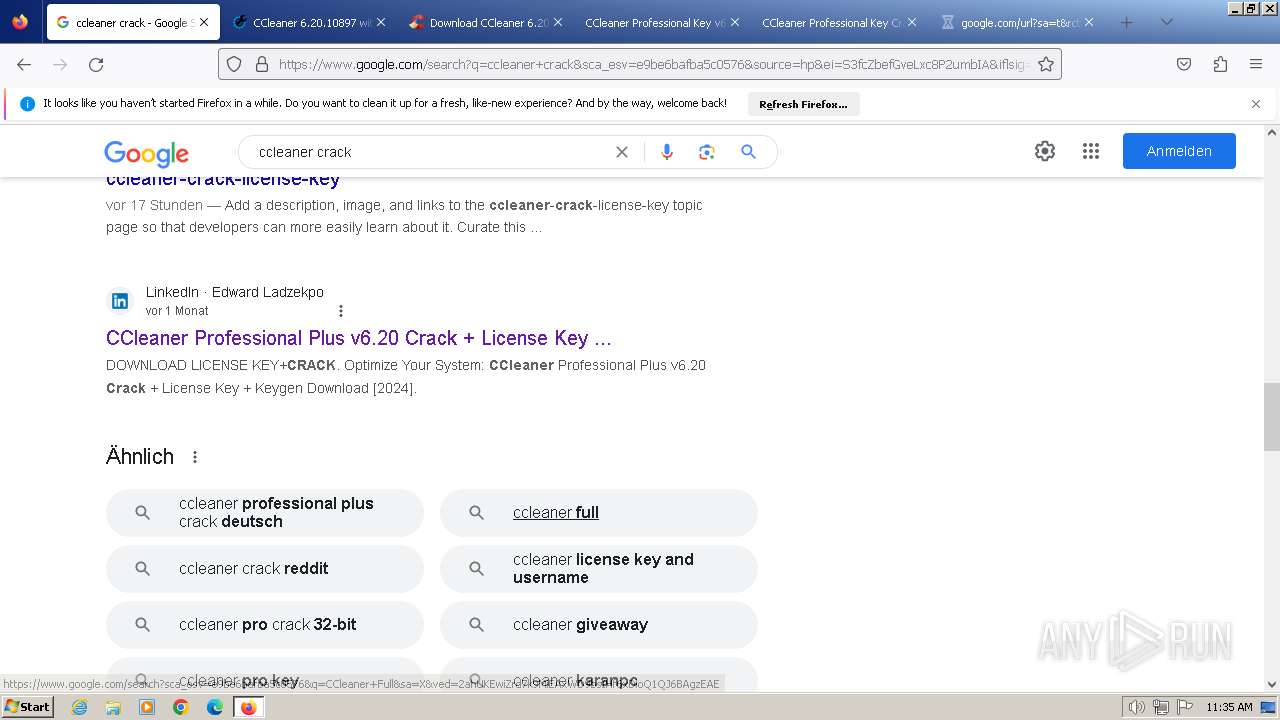
Task: Select related search ccleaner giveaway
Action: pos(599,625)
